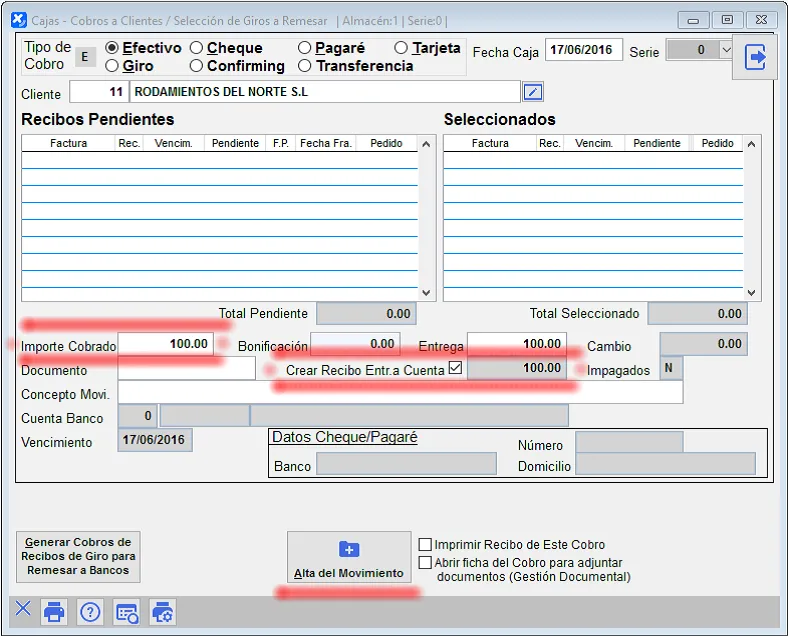Click the Importe Cobrado amount field

165,344
